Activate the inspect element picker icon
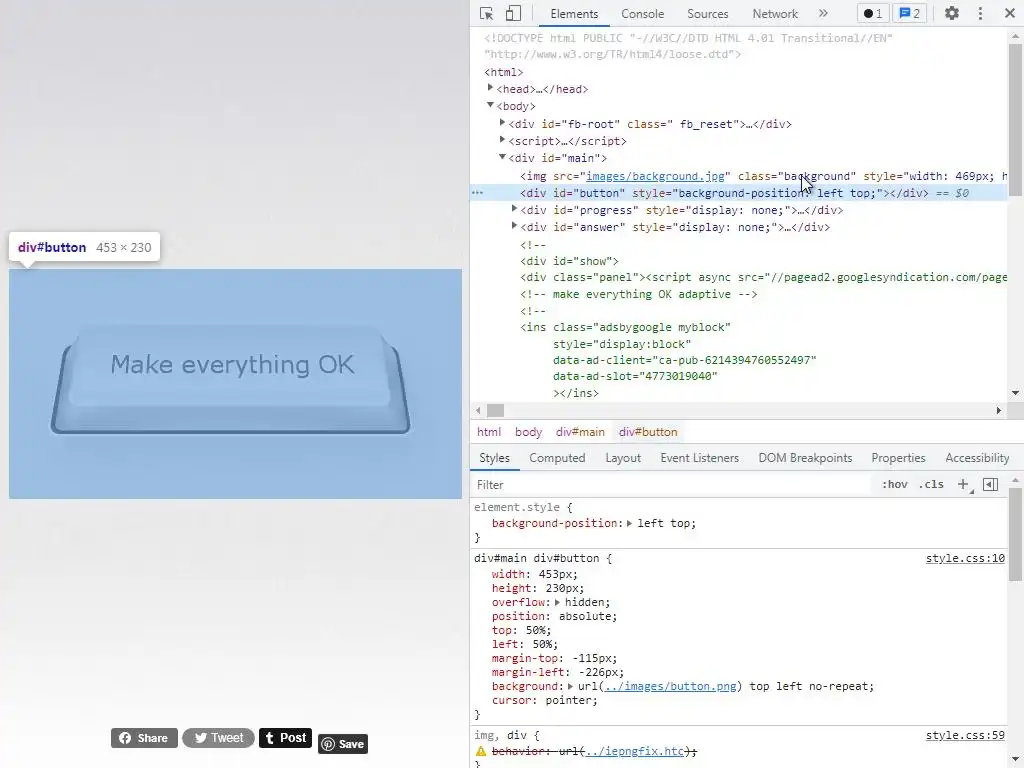1024x768 pixels. 487,13
